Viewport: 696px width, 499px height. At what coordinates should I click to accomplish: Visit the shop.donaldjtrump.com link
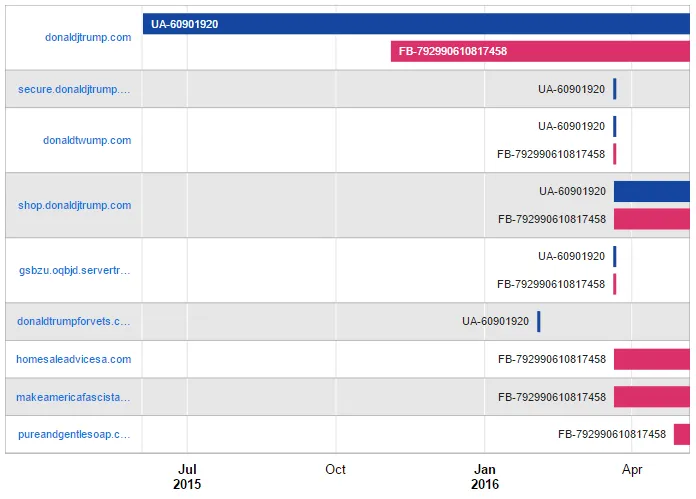pyautogui.click(x=74, y=205)
